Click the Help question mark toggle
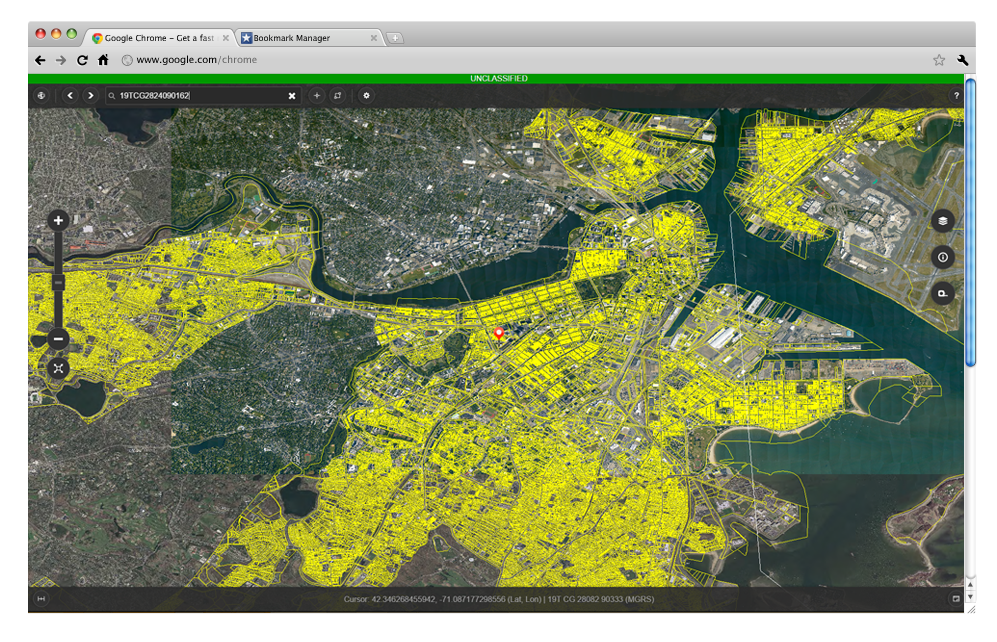 tap(956, 95)
